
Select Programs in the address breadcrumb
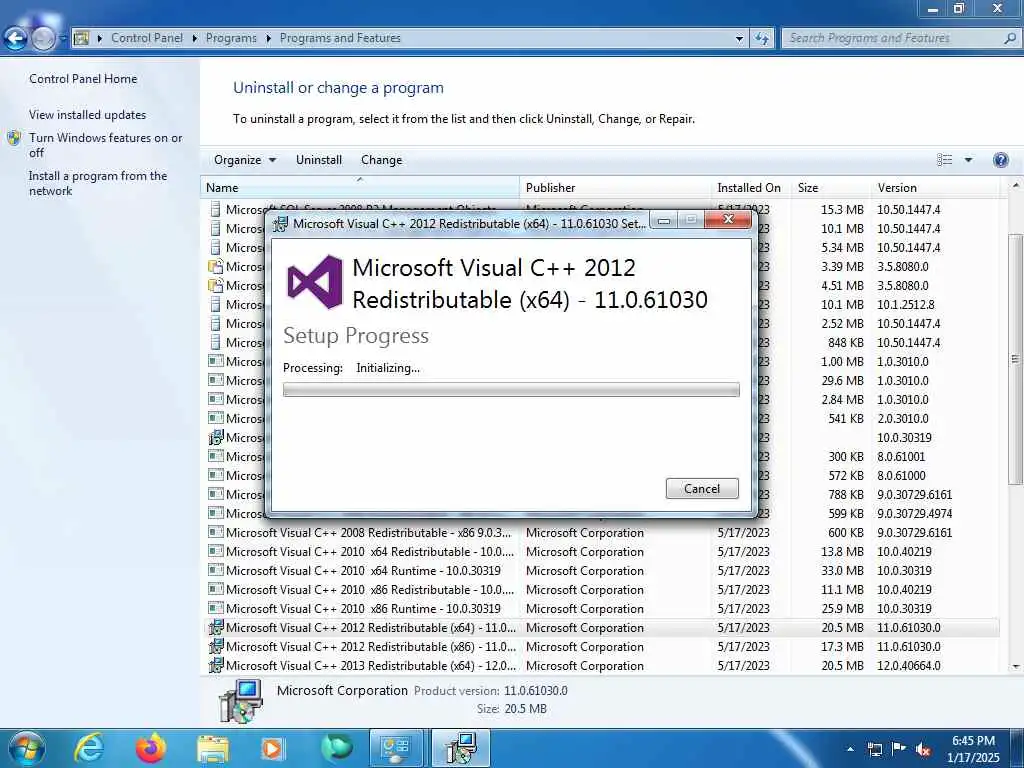pyautogui.click(x=231, y=38)
